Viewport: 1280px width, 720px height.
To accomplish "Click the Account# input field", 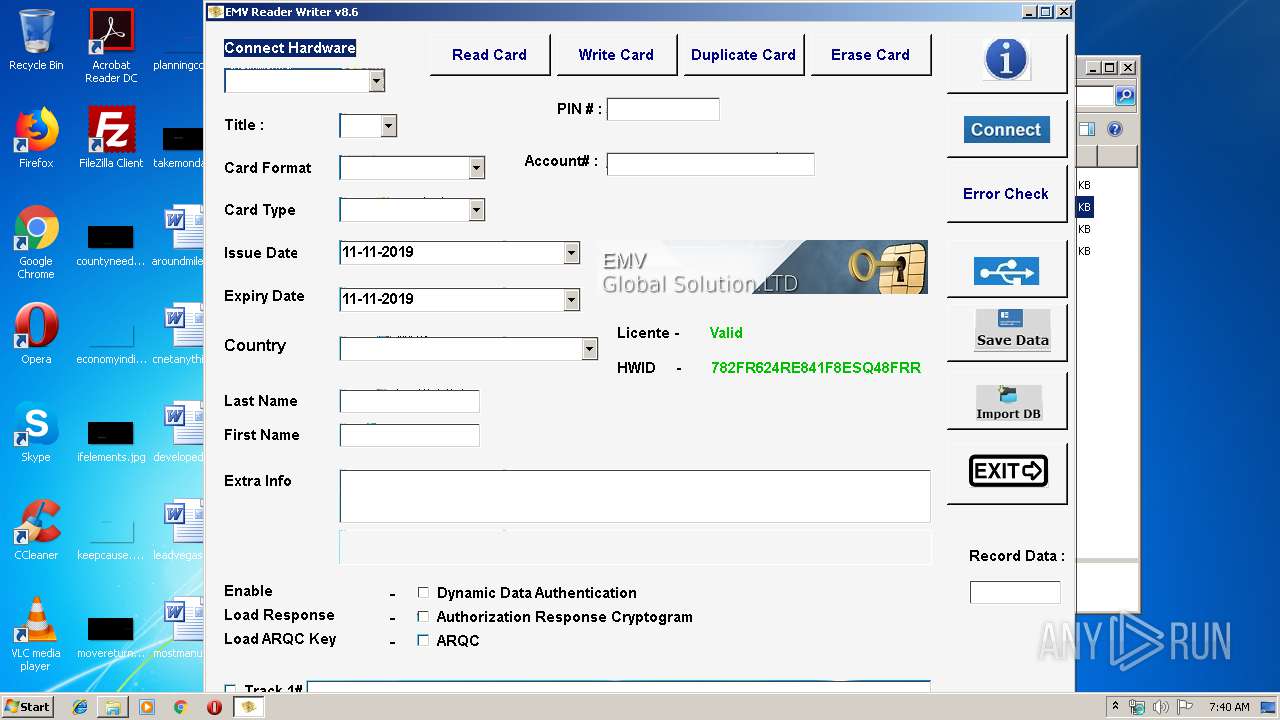I will pos(711,164).
